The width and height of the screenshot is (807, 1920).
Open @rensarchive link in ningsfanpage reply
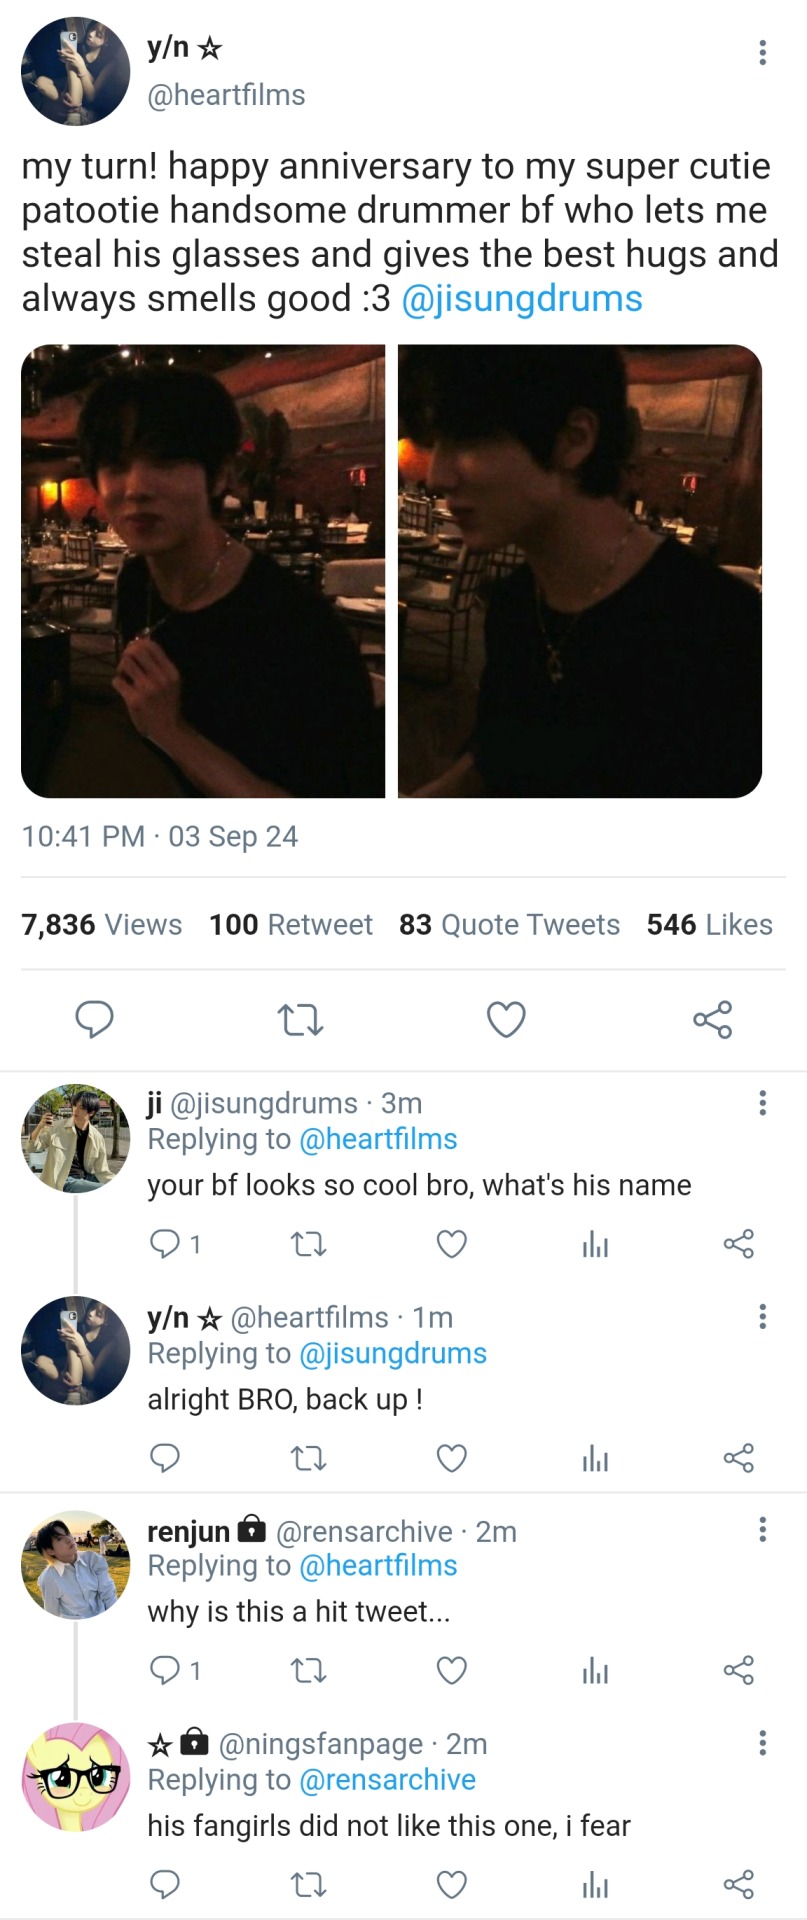[387, 1780]
